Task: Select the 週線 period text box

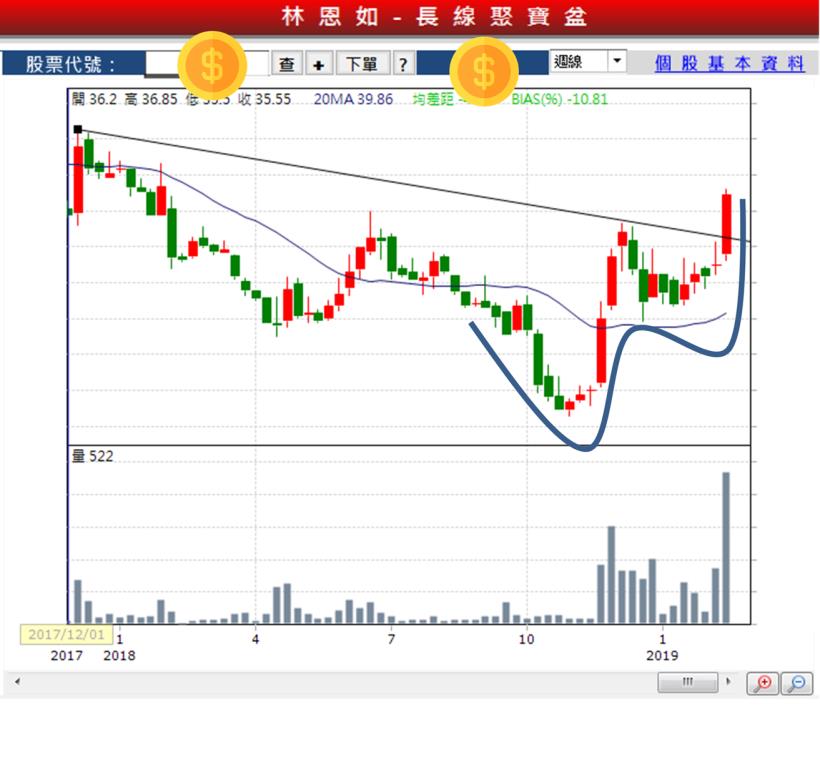Action: 578,61
